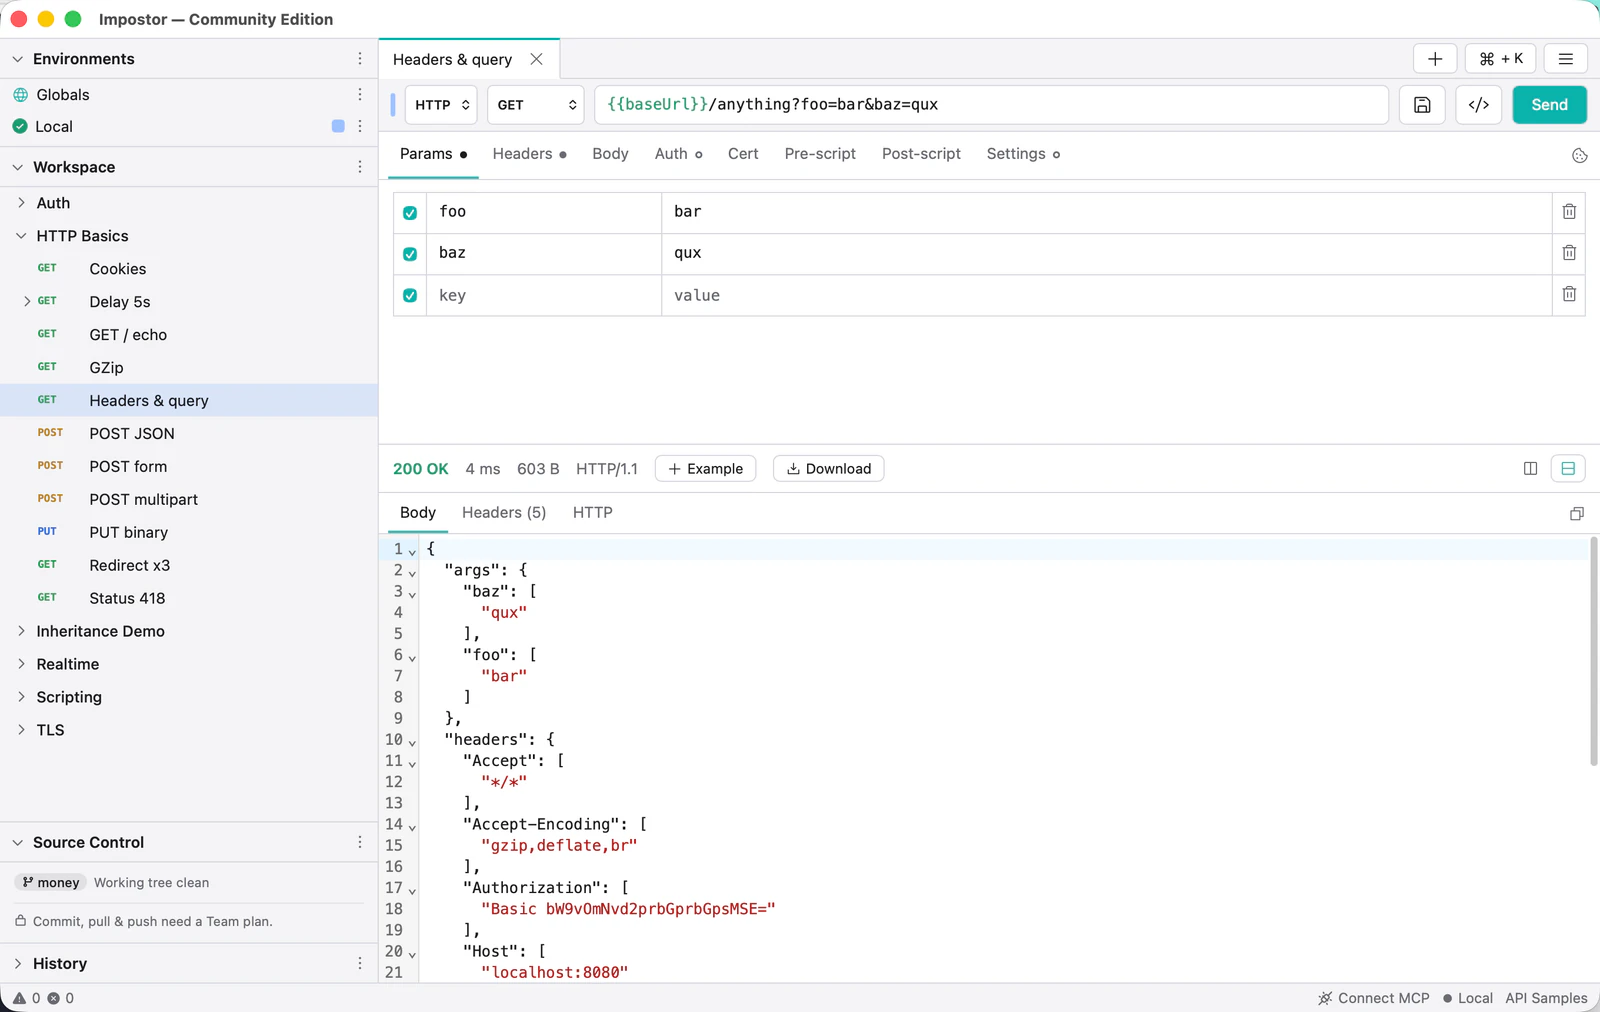Collapse the HTTP Basics folder
The width and height of the screenshot is (1600, 1012).
click(x=21, y=236)
